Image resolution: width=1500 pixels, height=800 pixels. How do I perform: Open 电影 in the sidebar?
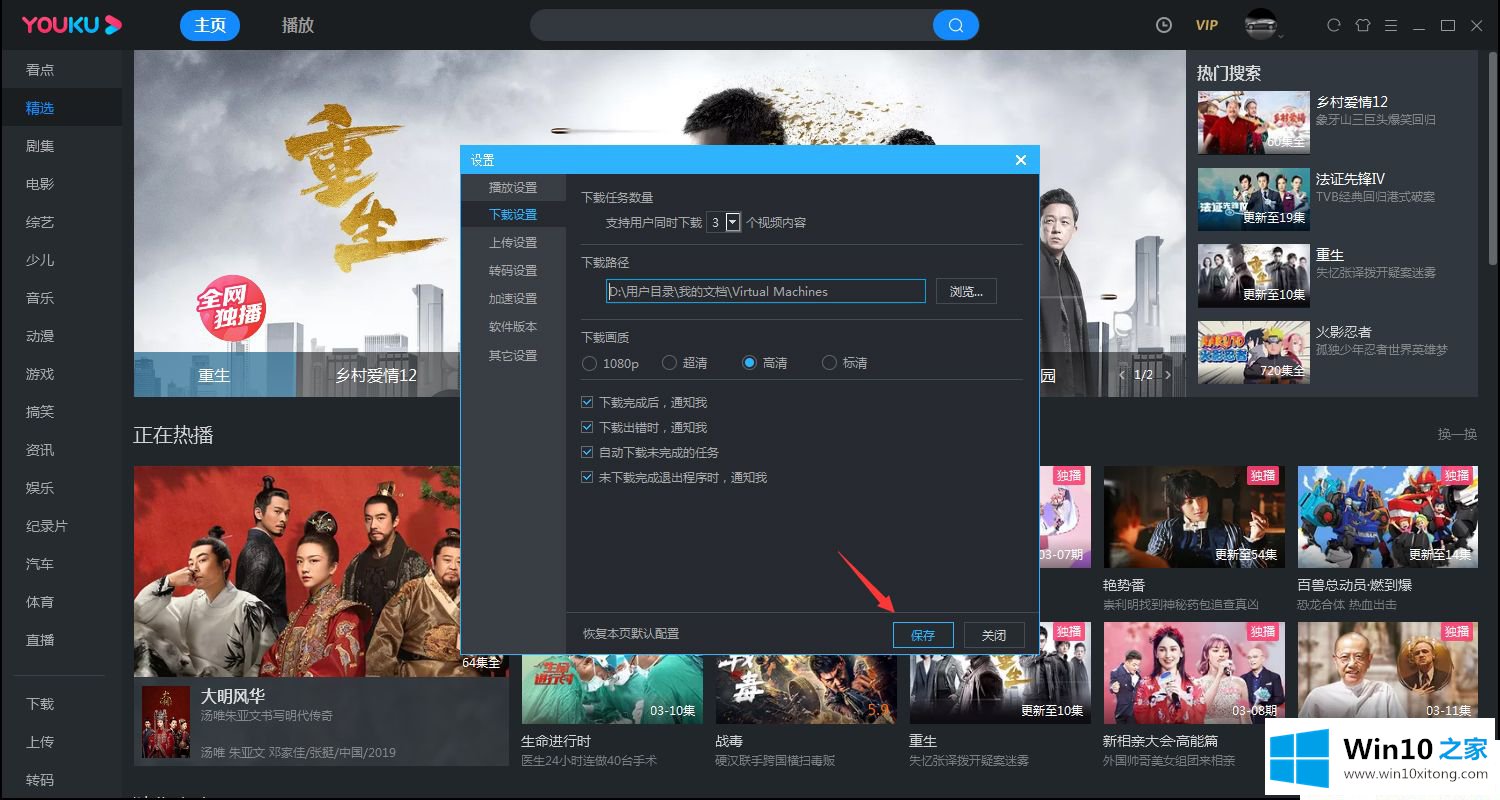[x=40, y=184]
